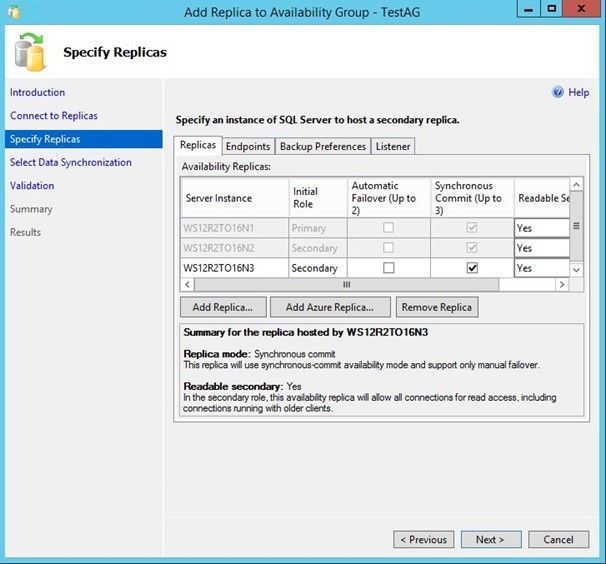The image size is (606, 564).
Task: Go to the Introduction wizard page
Action: pos(37,92)
